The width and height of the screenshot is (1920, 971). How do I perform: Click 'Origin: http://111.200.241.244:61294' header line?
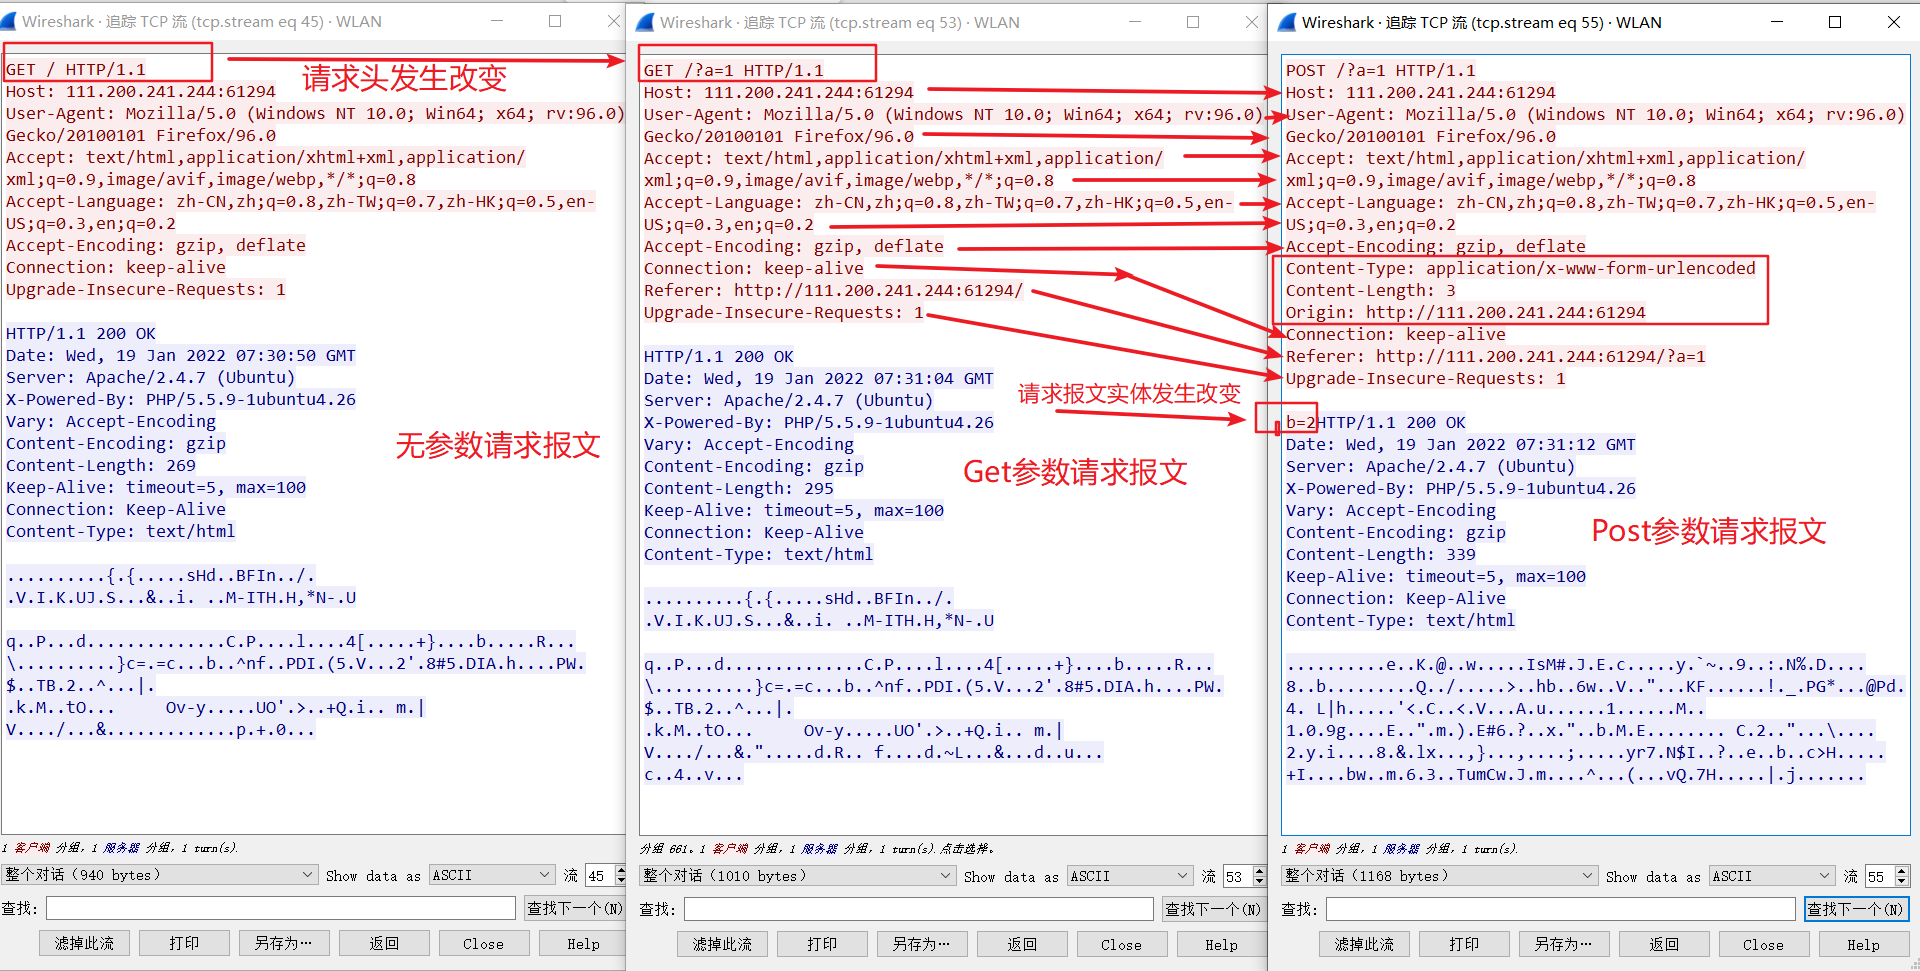(1465, 312)
